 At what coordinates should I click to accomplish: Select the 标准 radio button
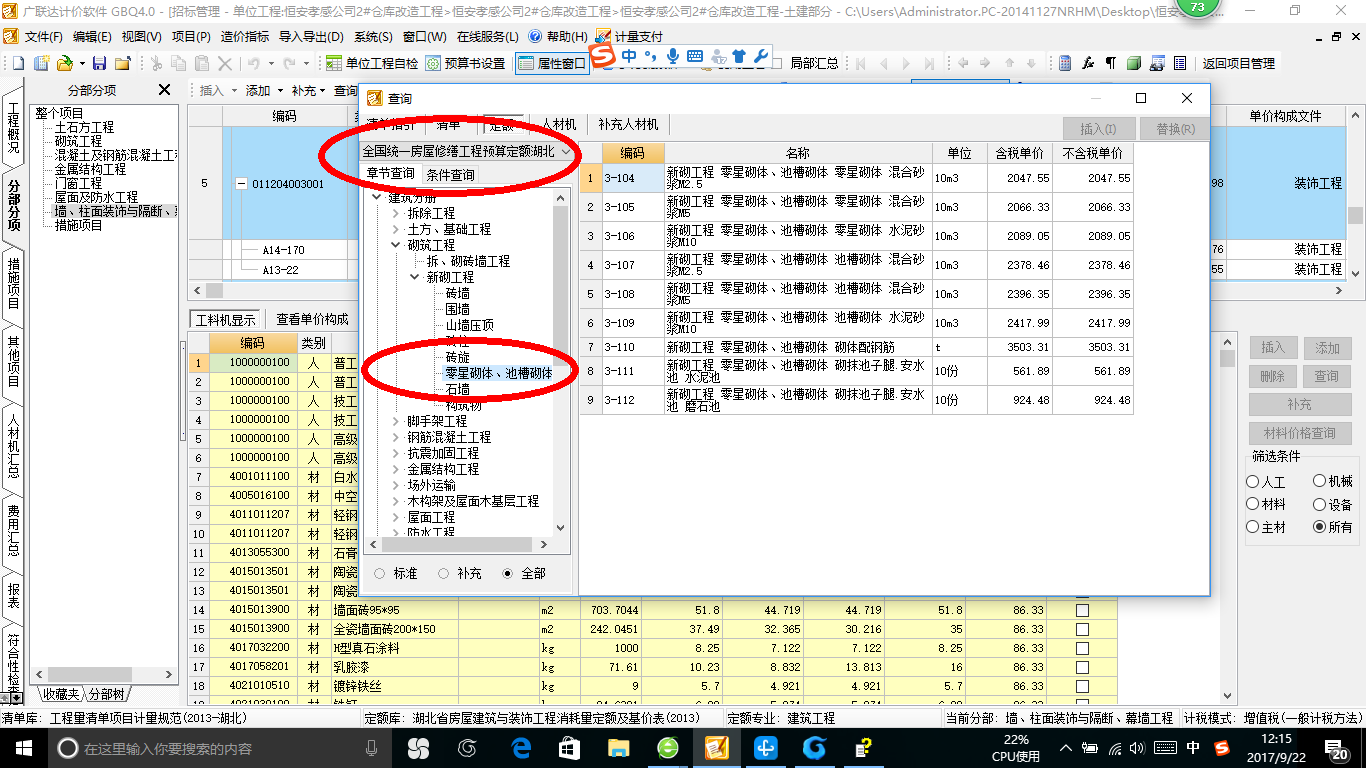[x=378, y=574]
